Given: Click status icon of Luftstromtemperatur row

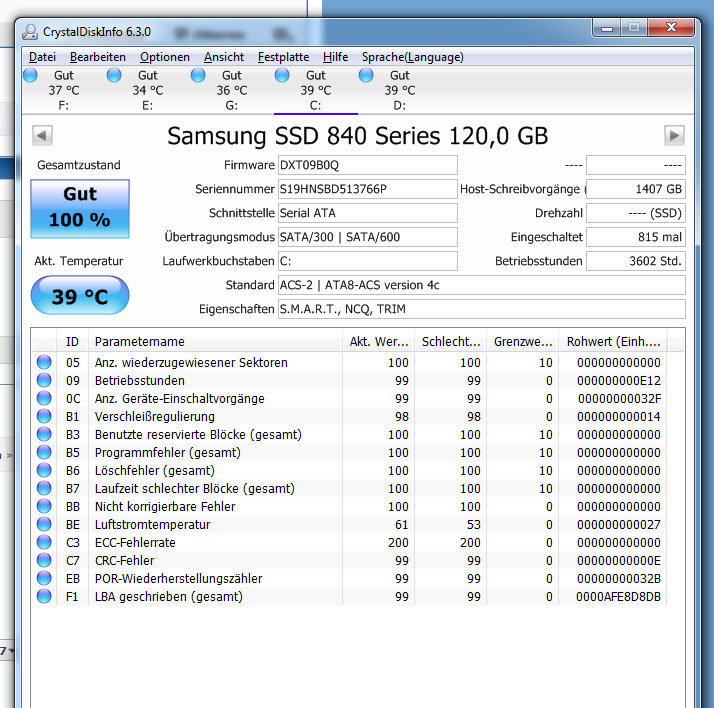Looking at the screenshot, I should click(44, 524).
